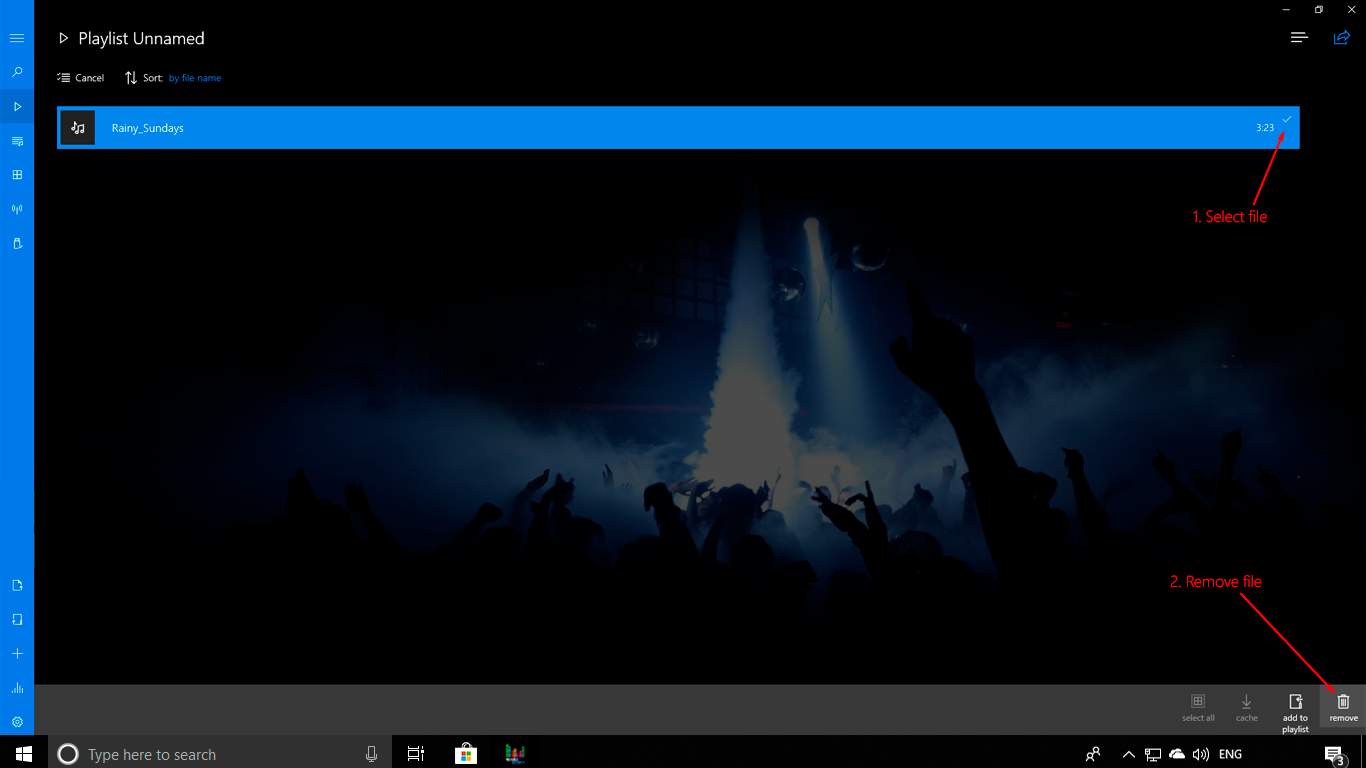Viewport: 1366px width, 768px height.
Task: Start playback of Playlist Unnamed
Action: [x=63, y=38]
